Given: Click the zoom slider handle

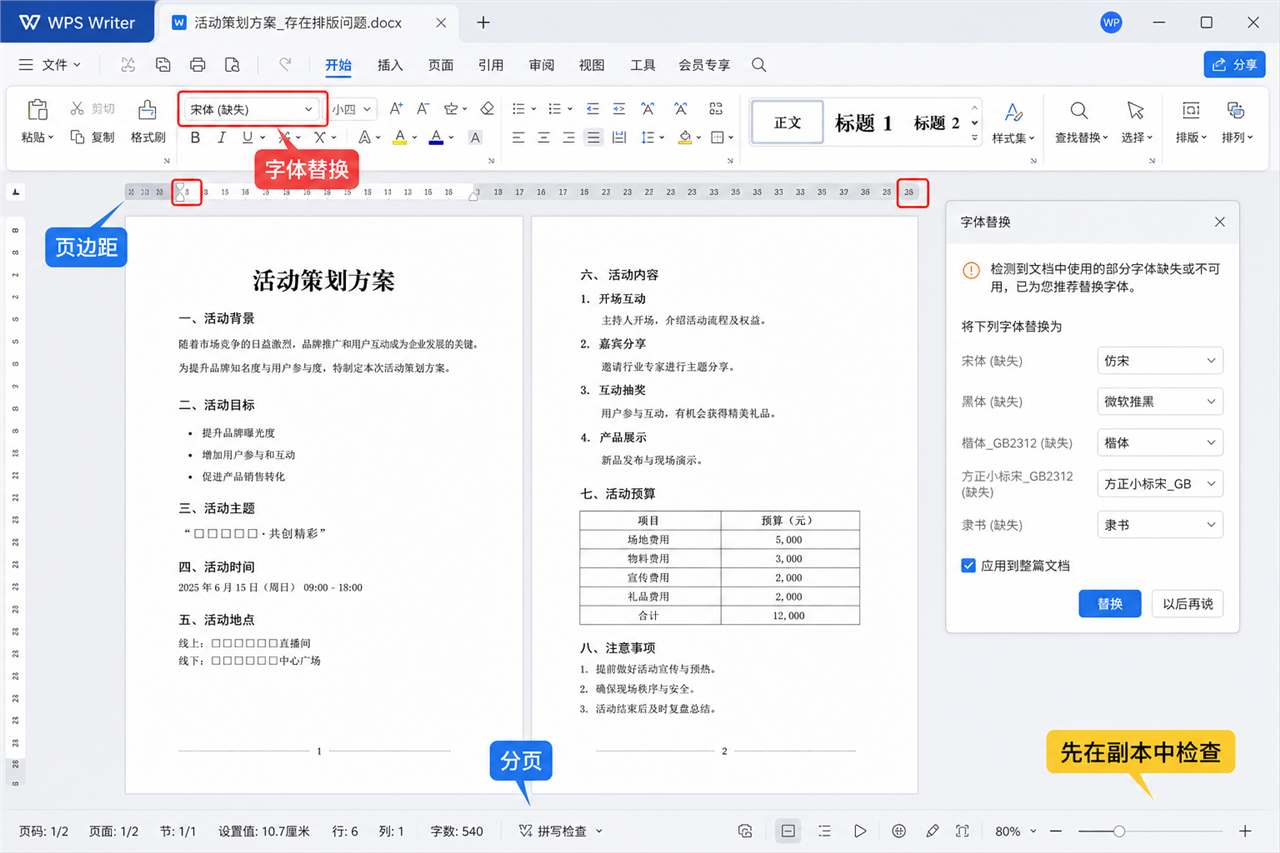Looking at the screenshot, I should point(1120,831).
